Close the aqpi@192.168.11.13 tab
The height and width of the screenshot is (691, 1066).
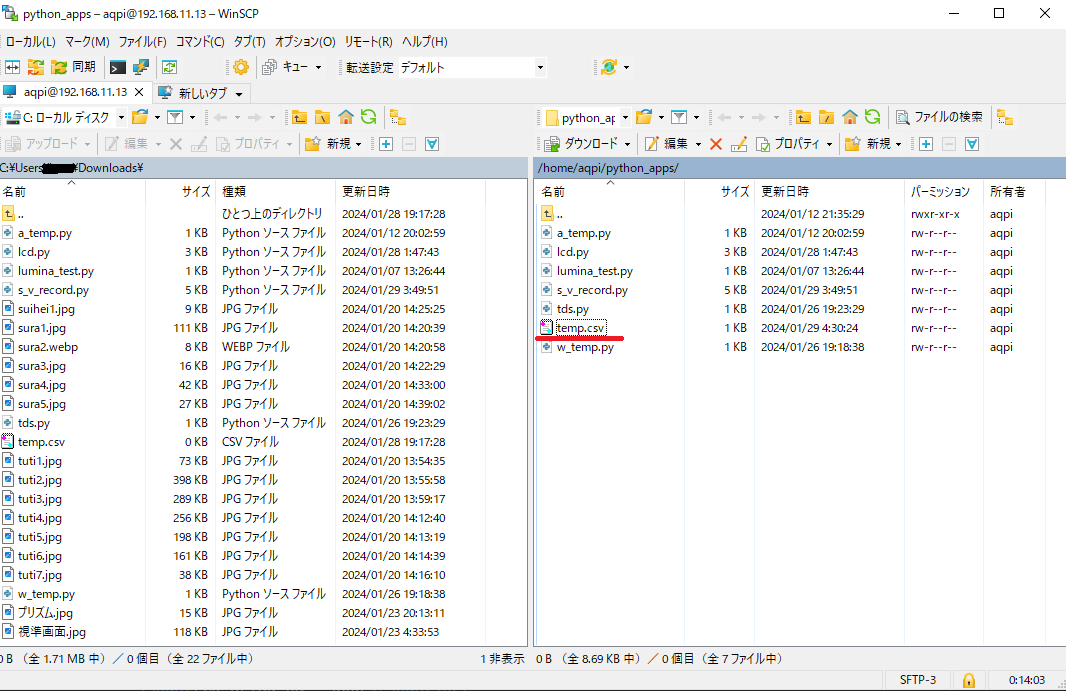click(139, 92)
